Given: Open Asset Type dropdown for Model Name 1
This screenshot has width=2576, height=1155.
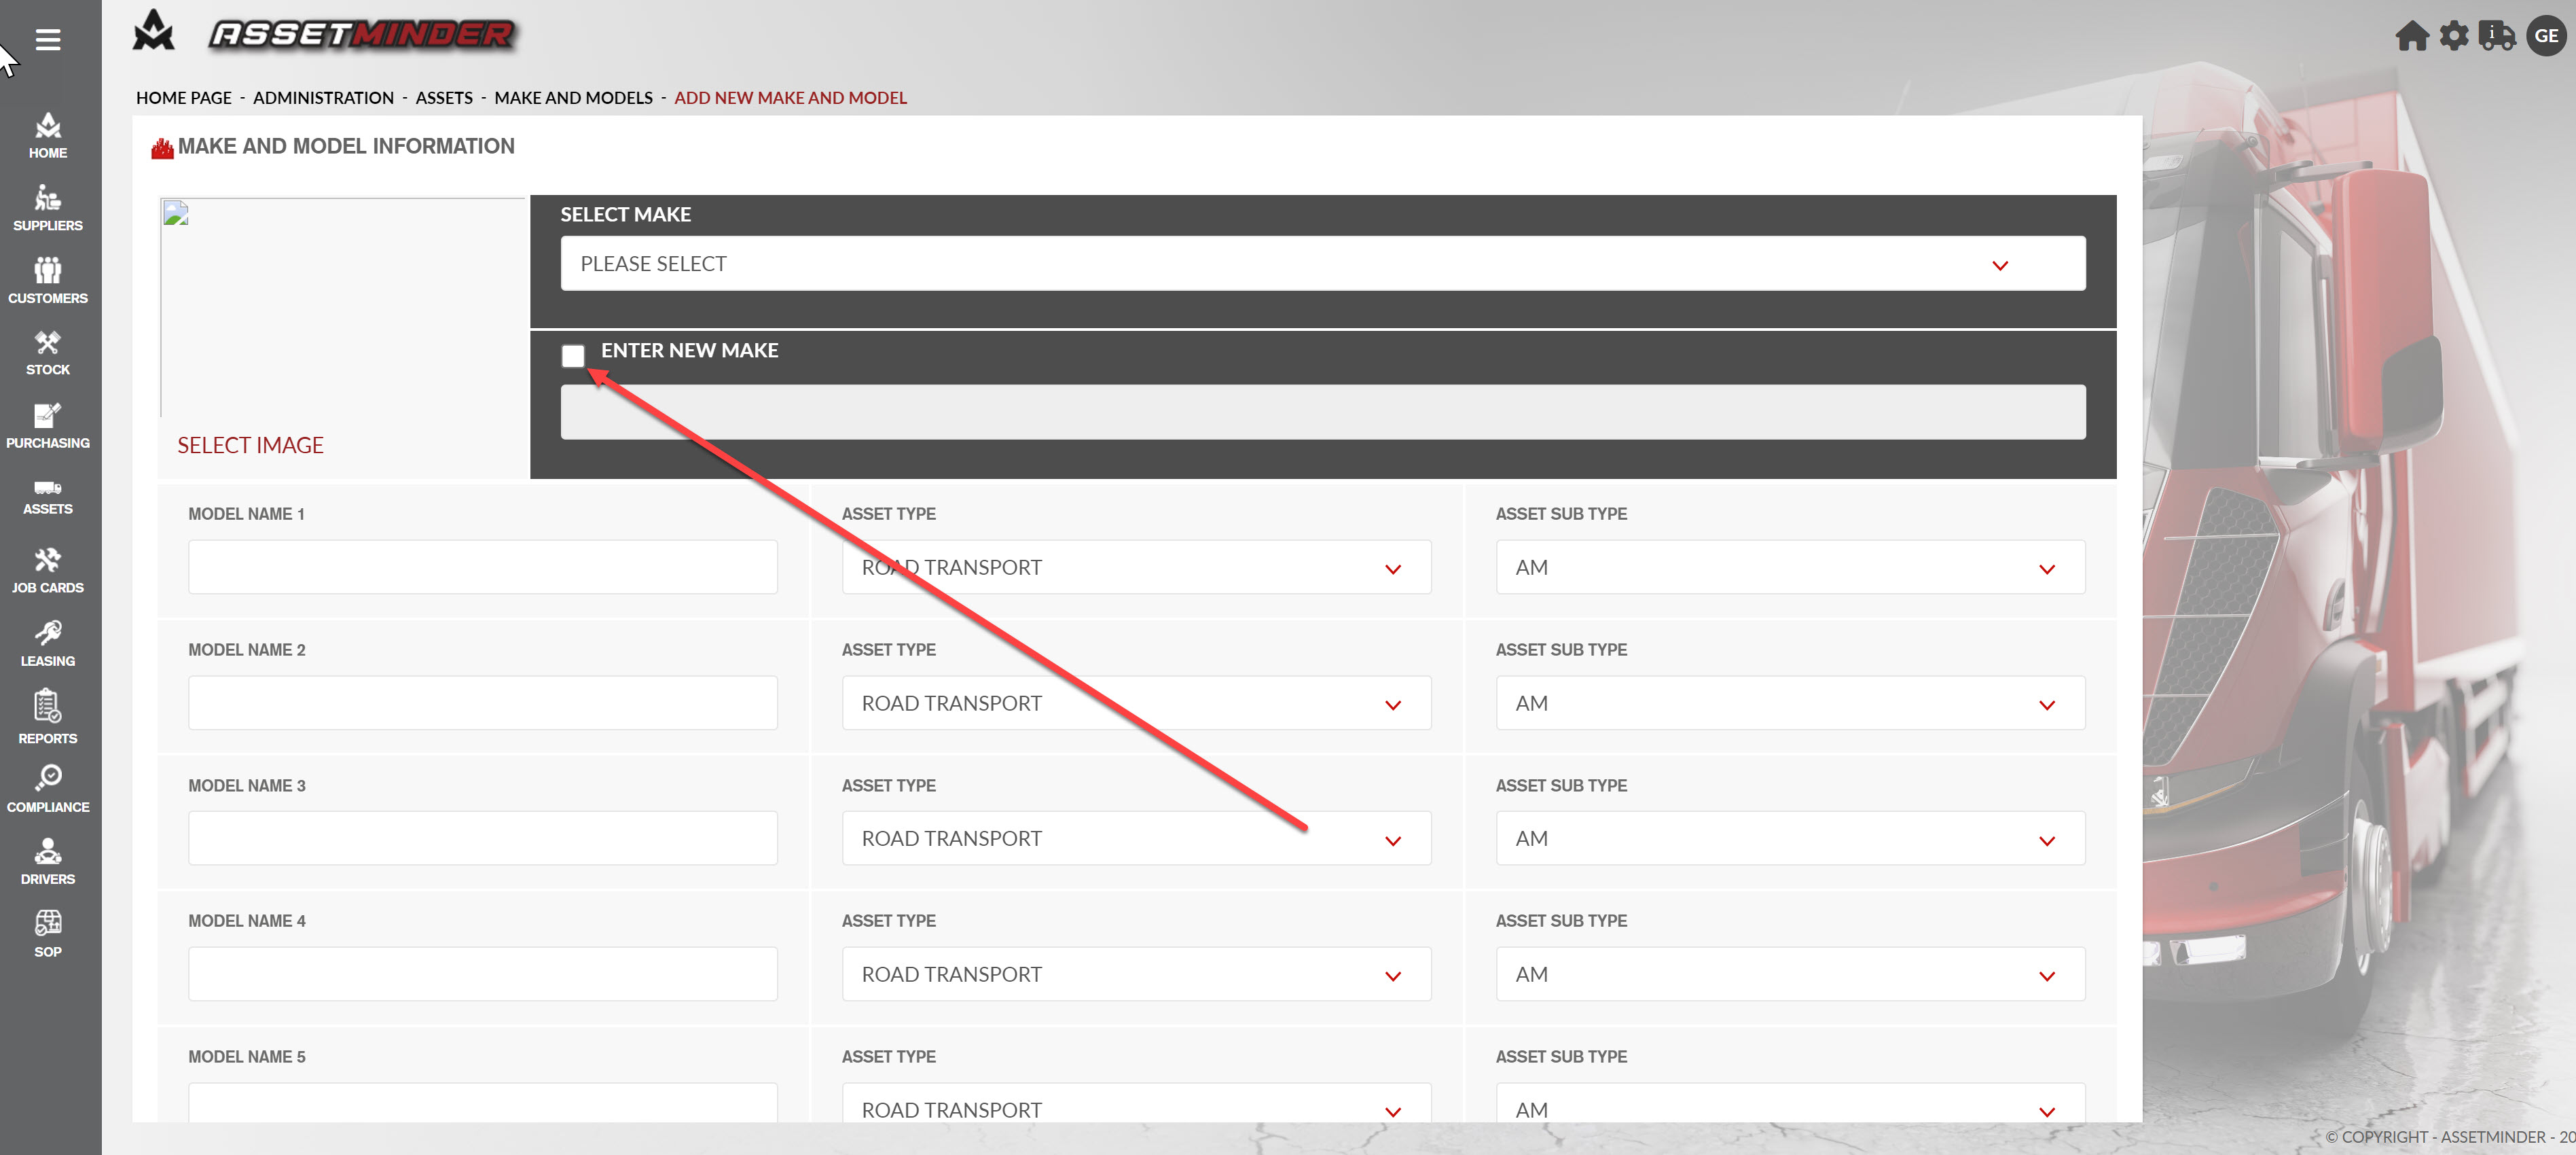Looking at the screenshot, I should point(1136,567).
